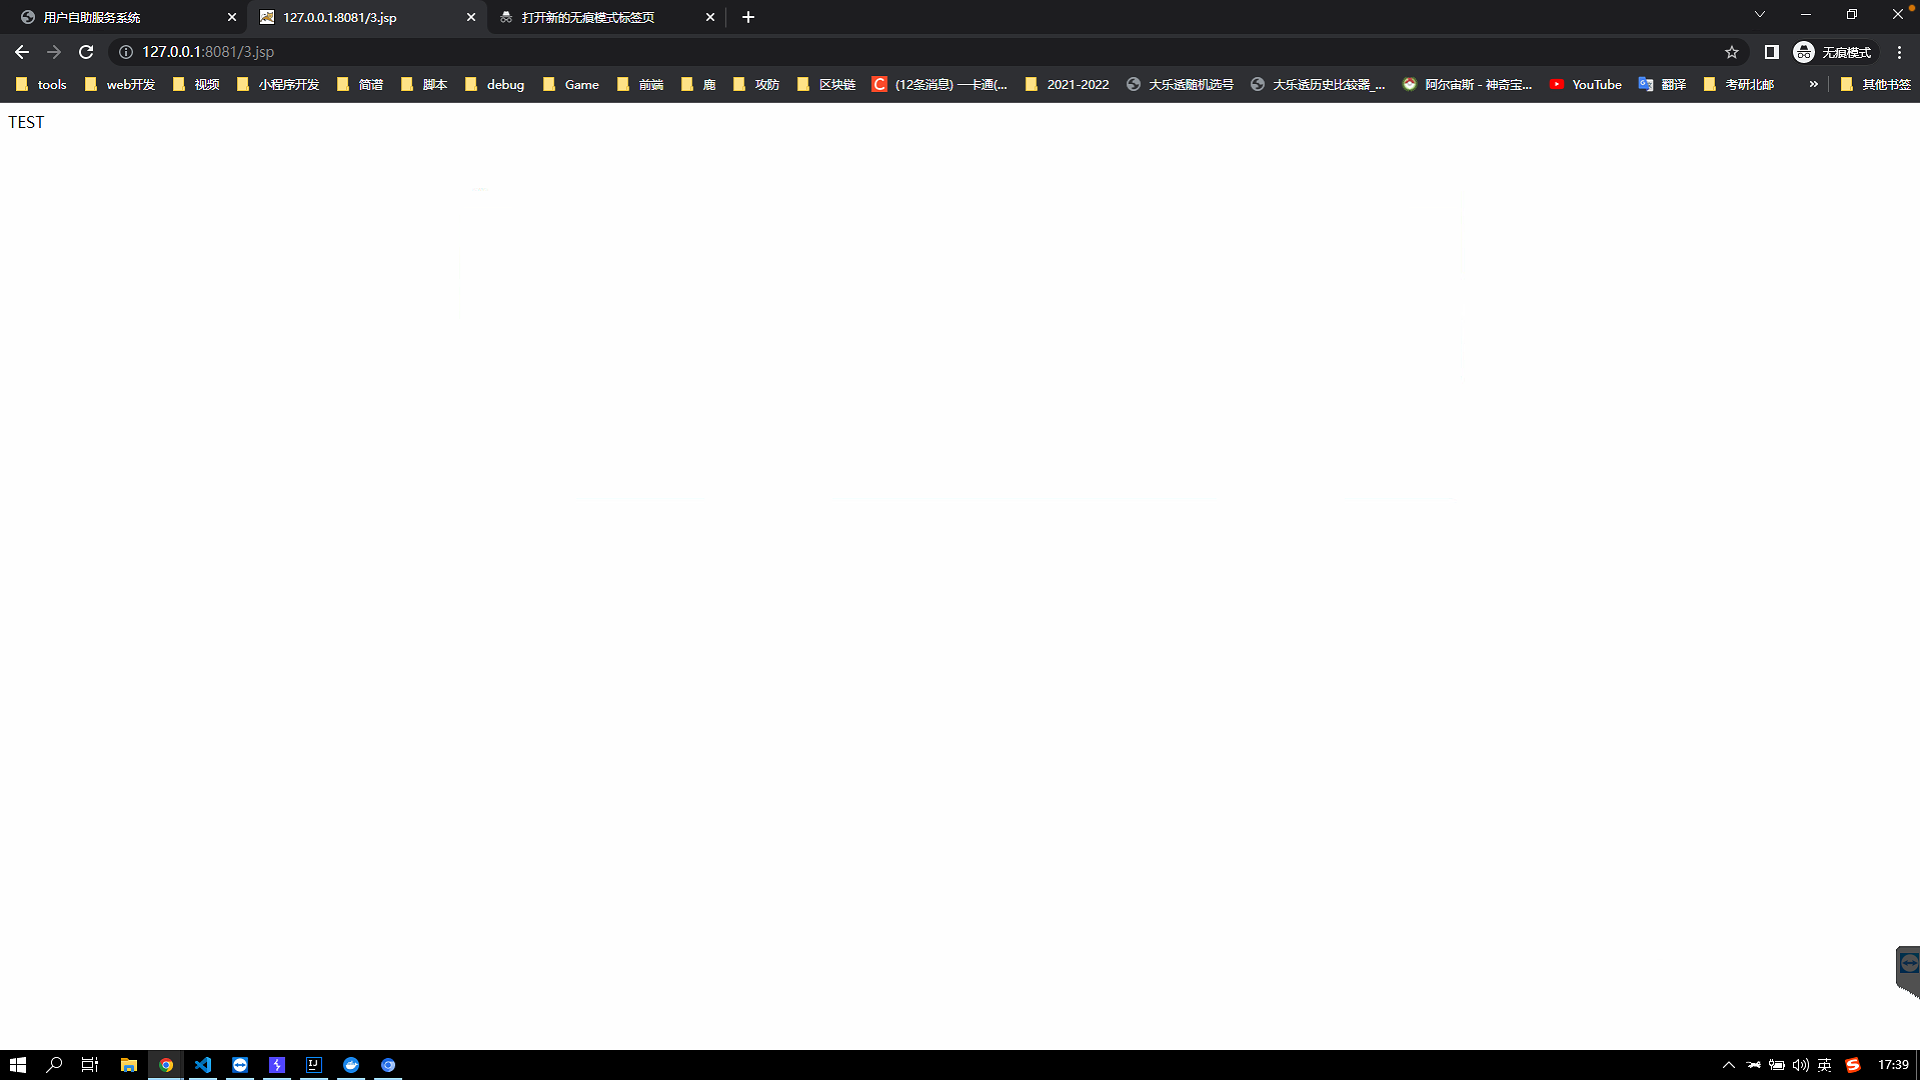This screenshot has width=1920, height=1080.
Task: Open a new tab with plus button
Action: [748, 17]
